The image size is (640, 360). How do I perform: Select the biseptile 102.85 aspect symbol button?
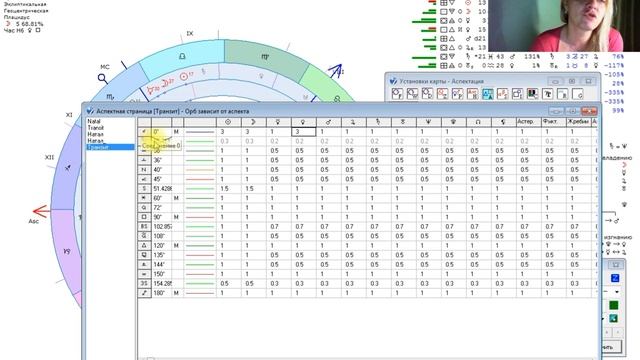(144, 227)
